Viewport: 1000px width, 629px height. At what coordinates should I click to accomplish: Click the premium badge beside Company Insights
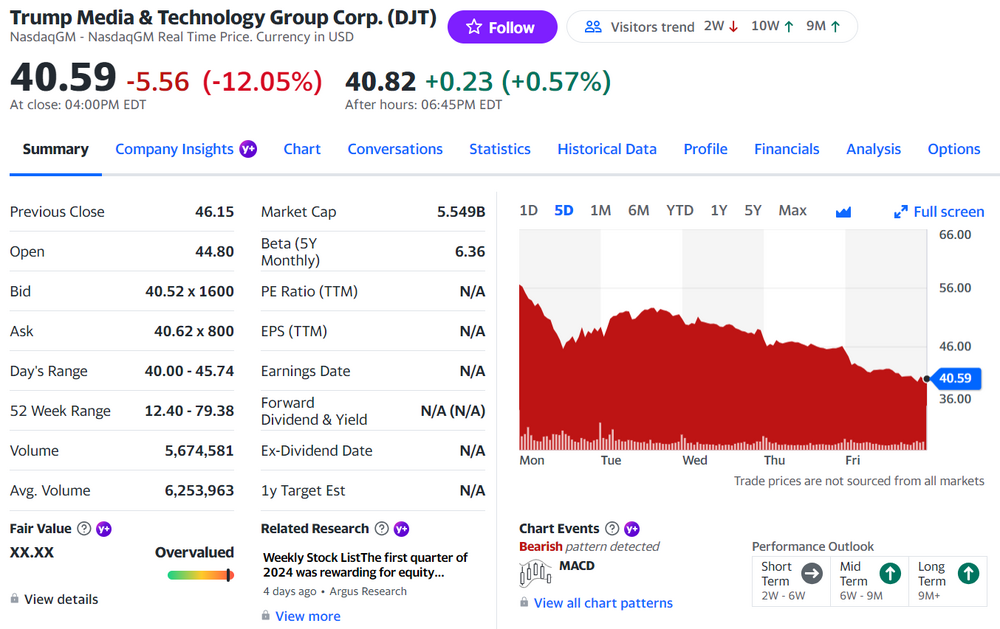[248, 149]
